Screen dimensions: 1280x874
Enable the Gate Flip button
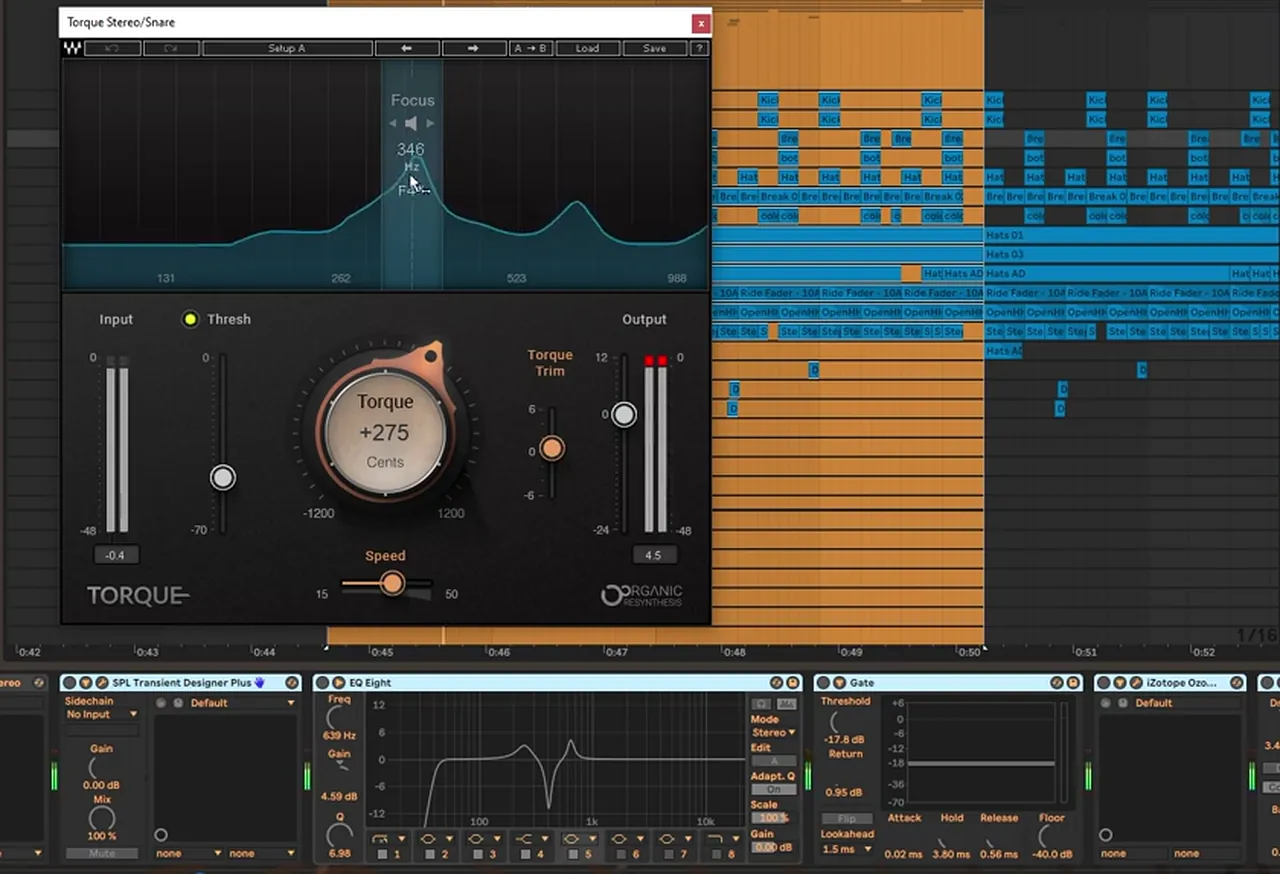pyautogui.click(x=846, y=819)
